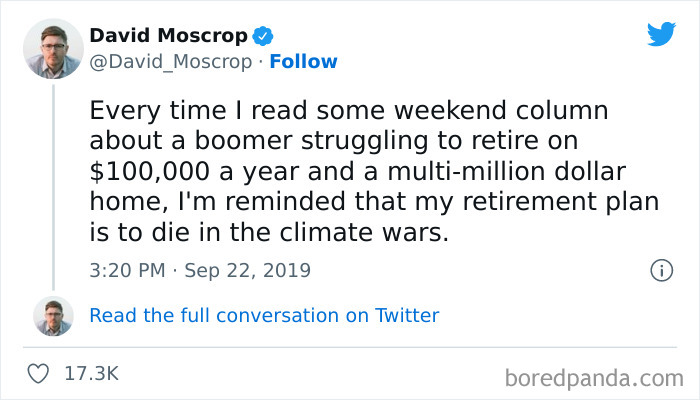This screenshot has width=700, height=400.
Task: Click the Twitter bird logo
Action: point(661,34)
